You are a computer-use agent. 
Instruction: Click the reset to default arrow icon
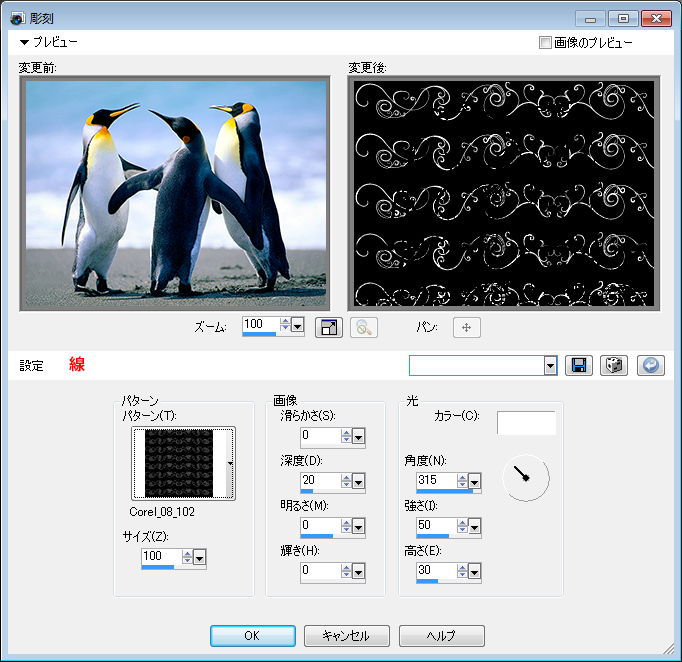click(649, 365)
